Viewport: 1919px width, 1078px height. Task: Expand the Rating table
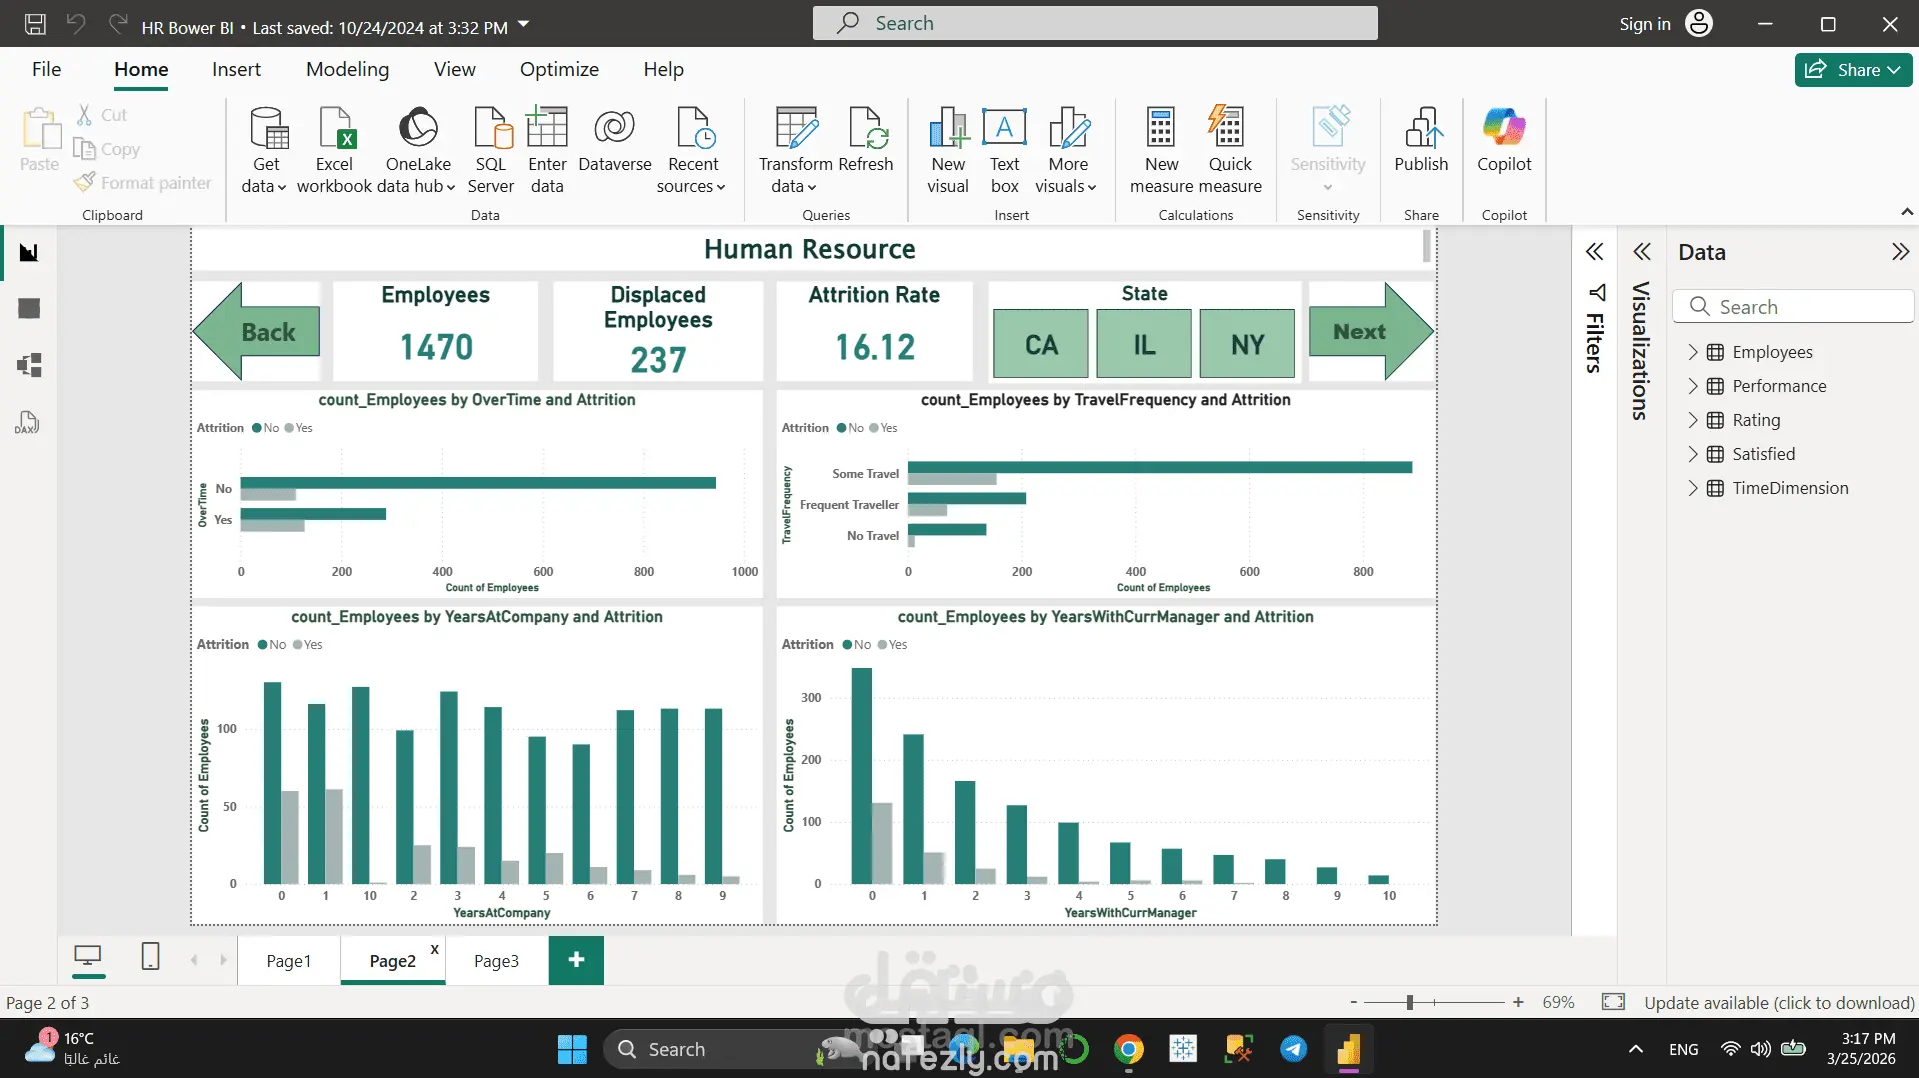[x=1693, y=420]
